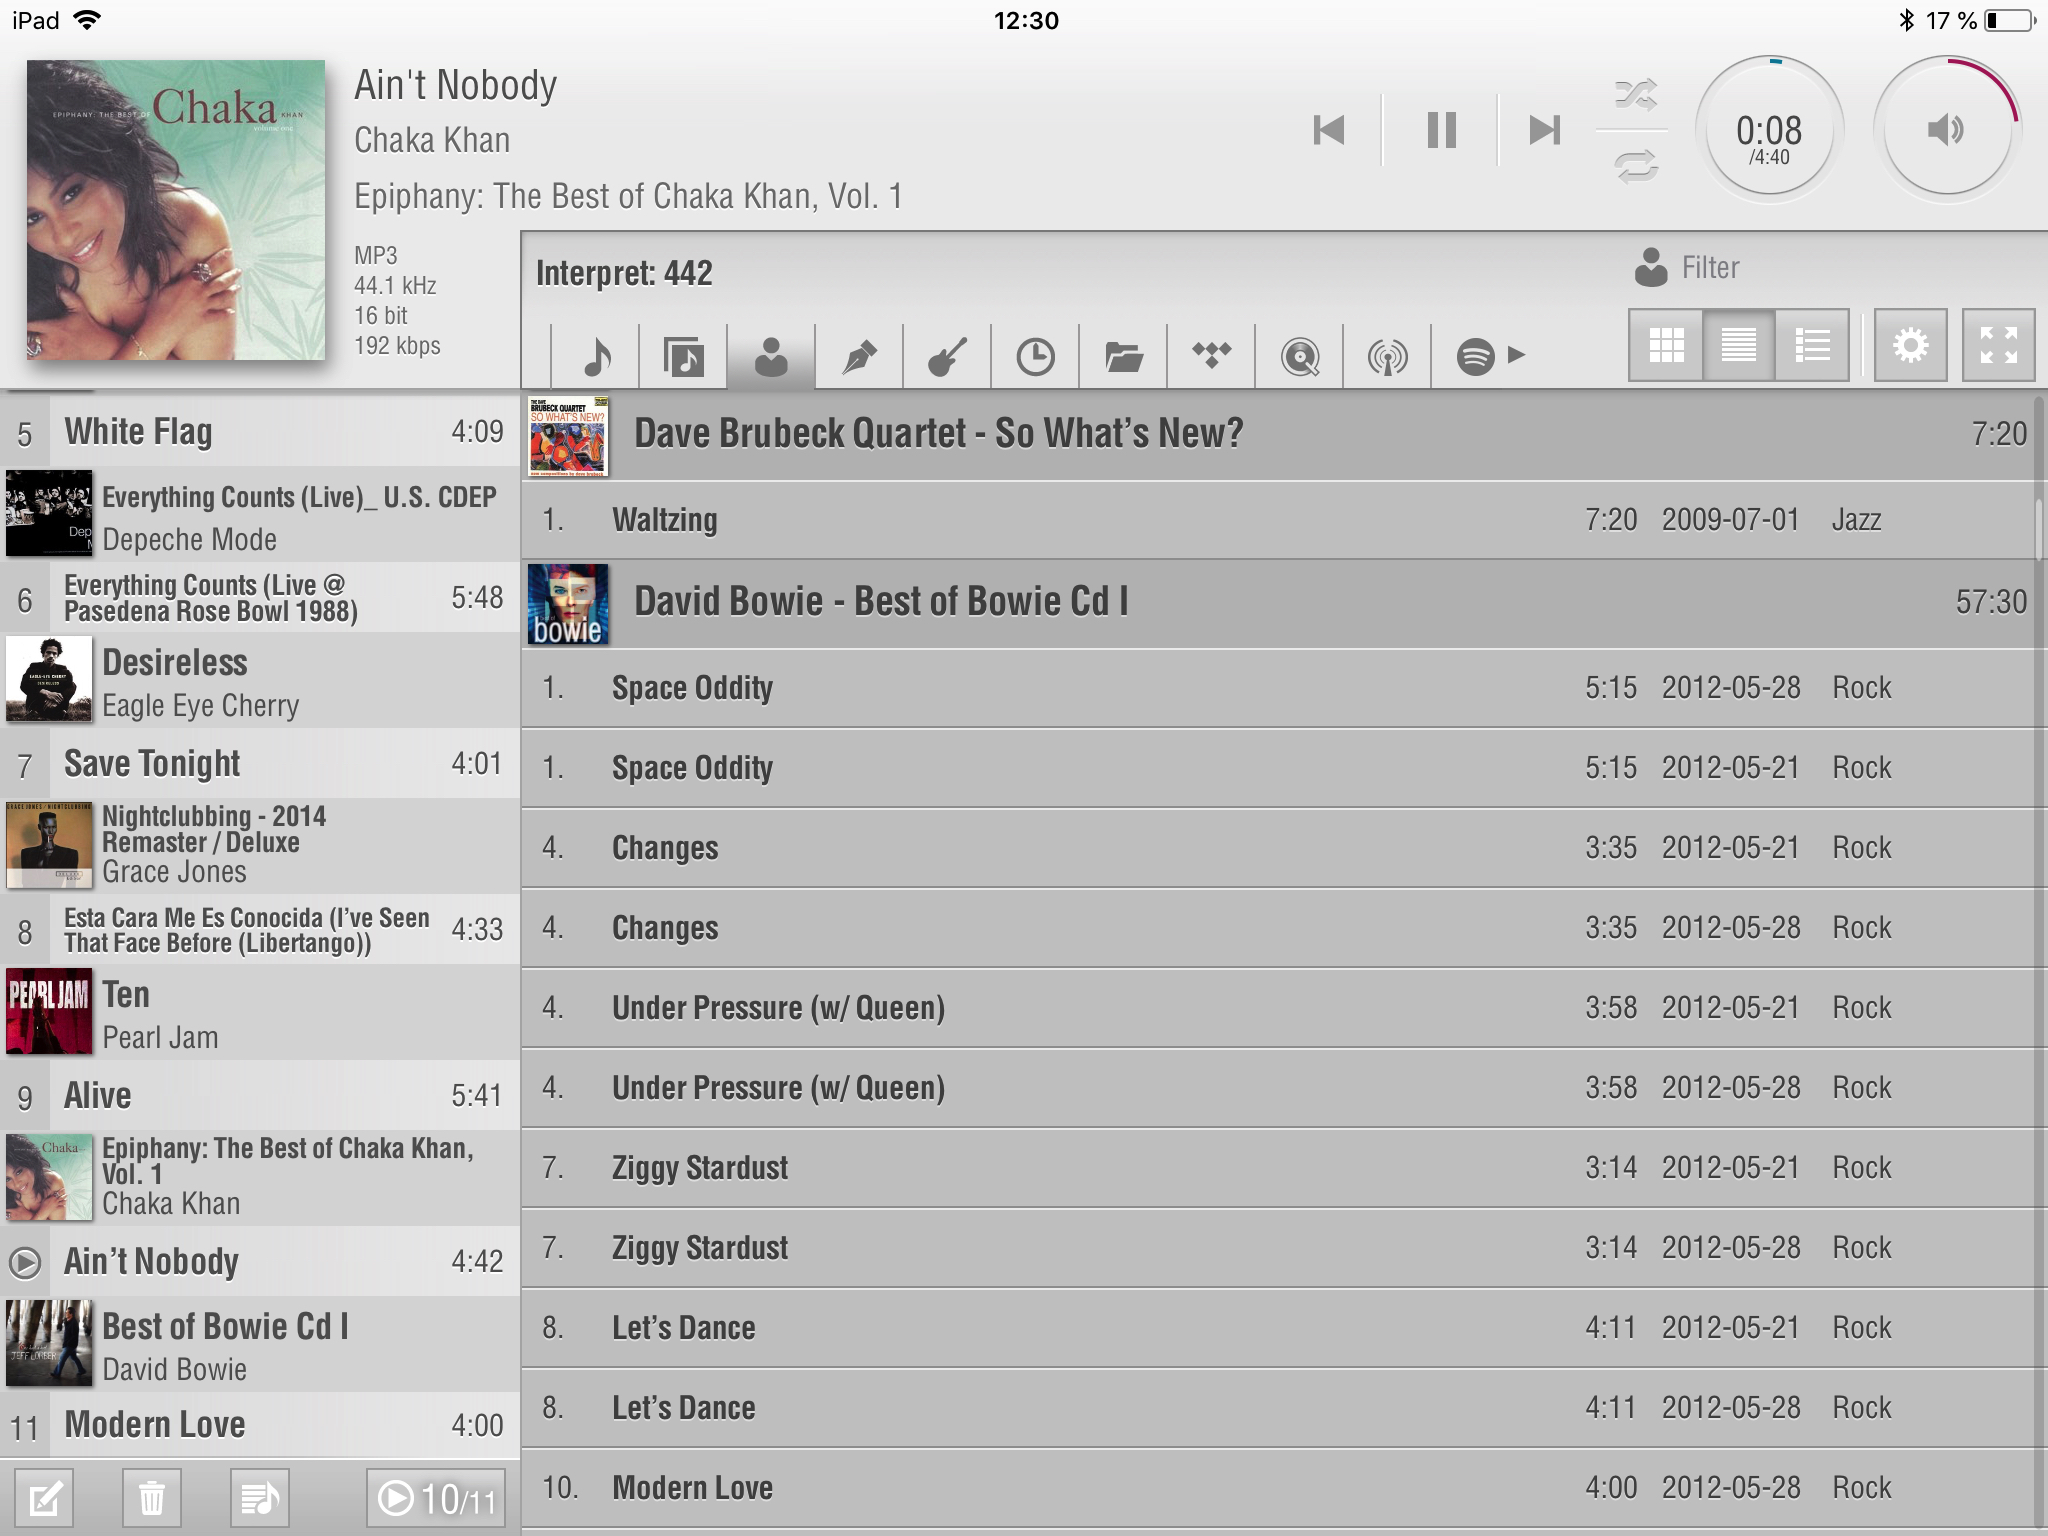This screenshot has width=2048, height=1536.
Task: Tap the 10/11 now playing position button
Action: click(x=436, y=1498)
